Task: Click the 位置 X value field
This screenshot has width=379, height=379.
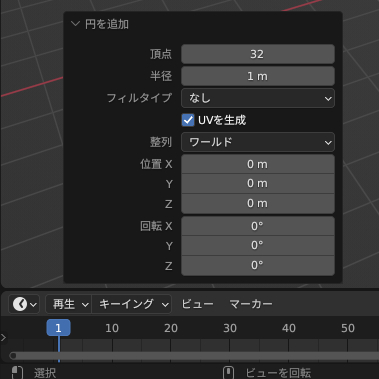Action: click(x=258, y=164)
